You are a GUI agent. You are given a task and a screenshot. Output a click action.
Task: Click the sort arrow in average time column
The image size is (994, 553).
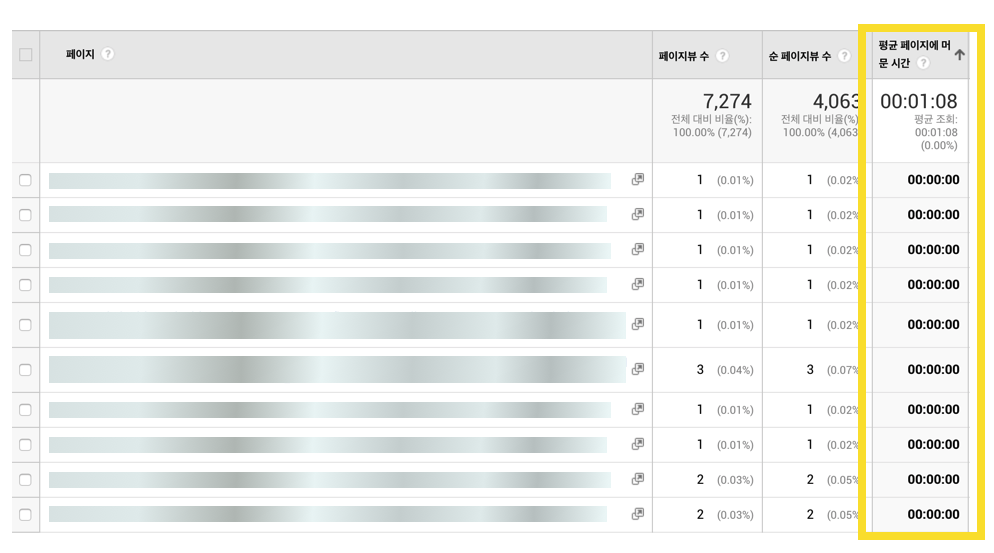[x=959, y=55]
